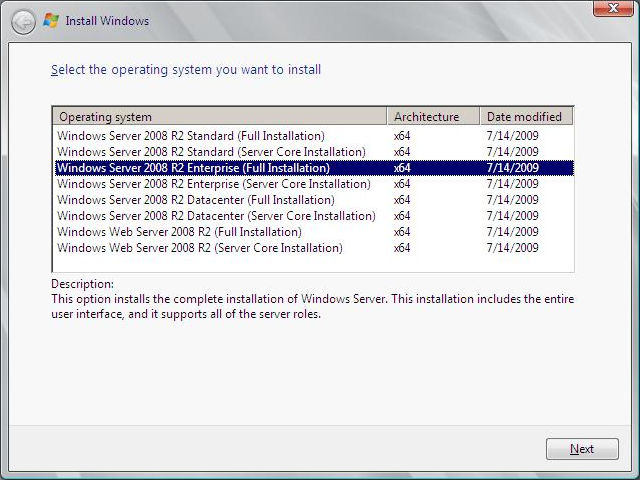The height and width of the screenshot is (480, 640).
Task: Select Windows Server 2008 R2 Enterprise (Full Installation)
Action: pos(193,168)
